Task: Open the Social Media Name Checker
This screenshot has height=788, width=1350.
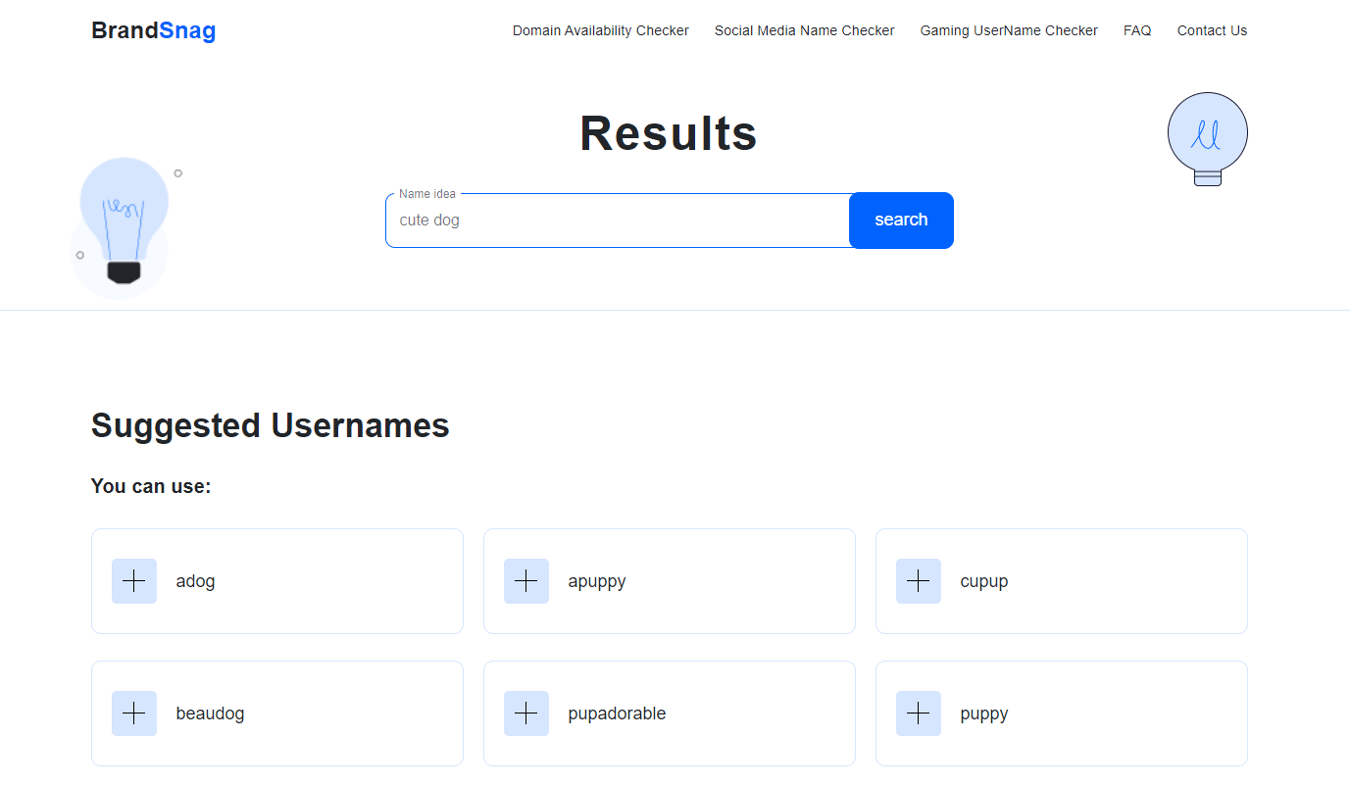Action: click(804, 30)
